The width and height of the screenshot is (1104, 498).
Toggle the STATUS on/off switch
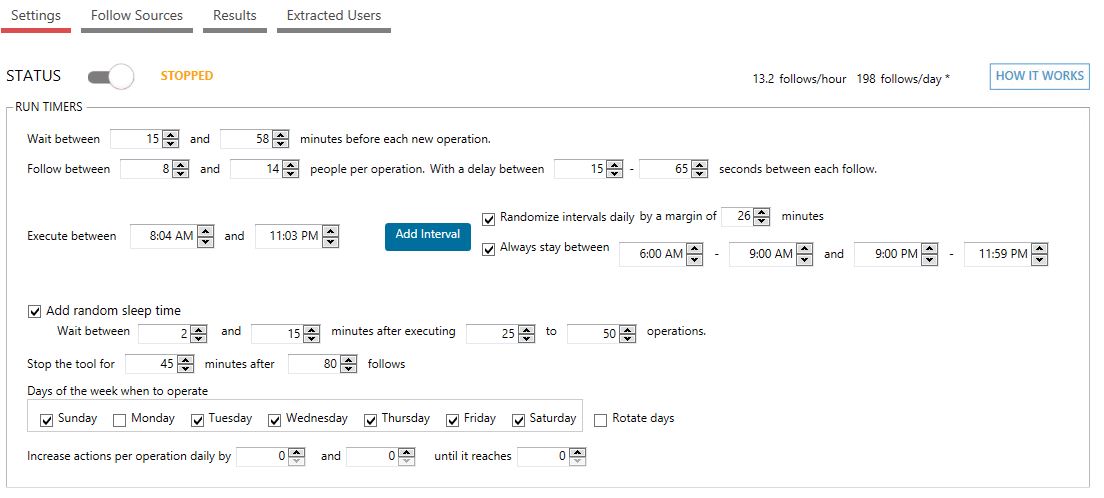point(111,76)
